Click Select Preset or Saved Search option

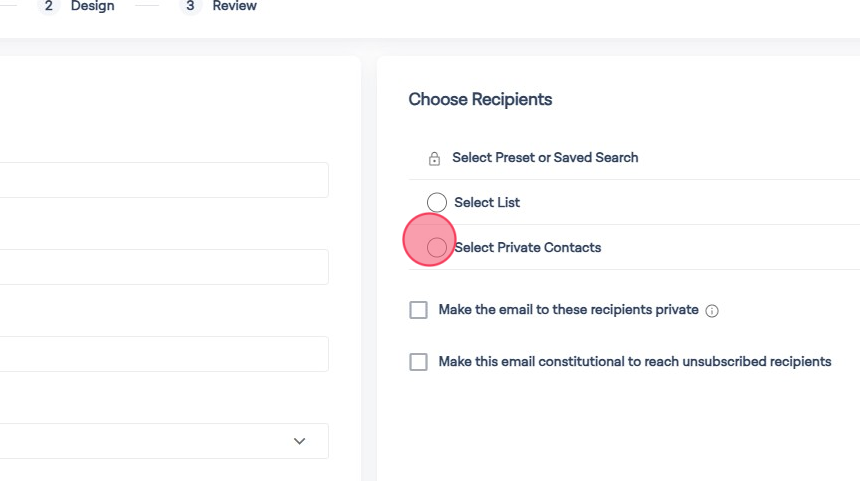point(545,157)
